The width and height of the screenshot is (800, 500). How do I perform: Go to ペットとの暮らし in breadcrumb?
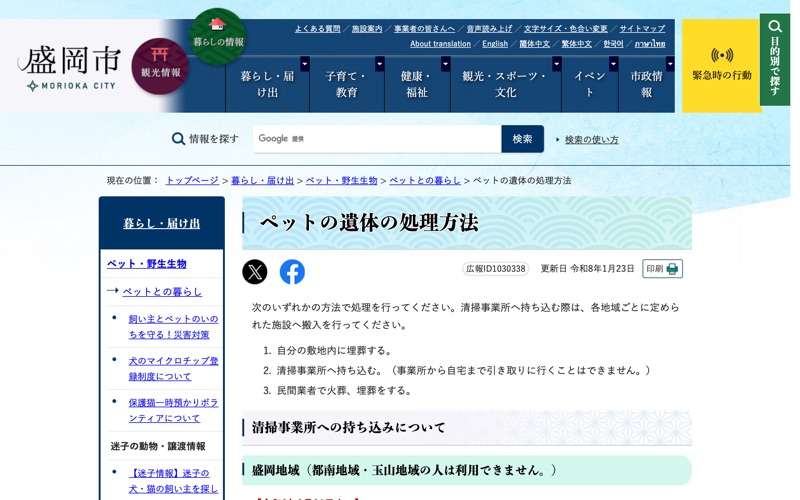click(x=425, y=180)
